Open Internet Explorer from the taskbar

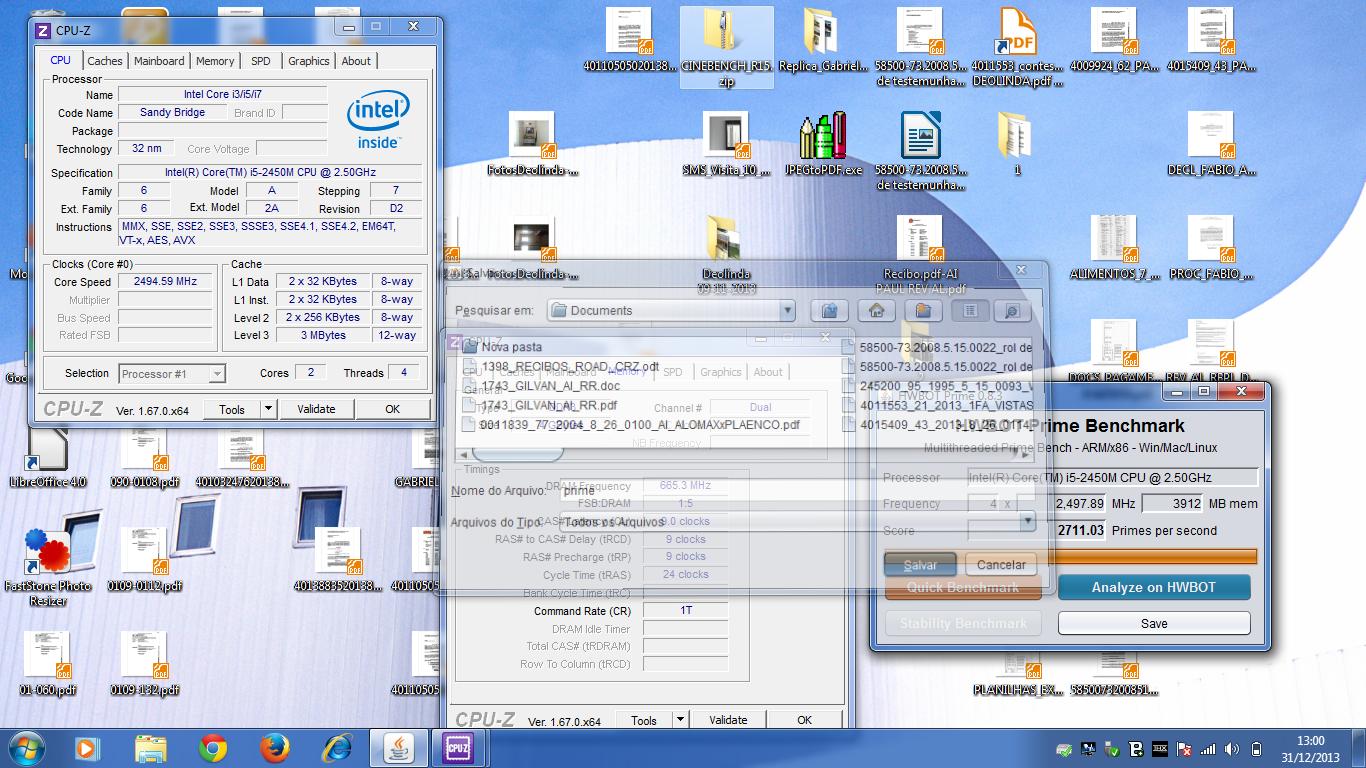tap(336, 747)
